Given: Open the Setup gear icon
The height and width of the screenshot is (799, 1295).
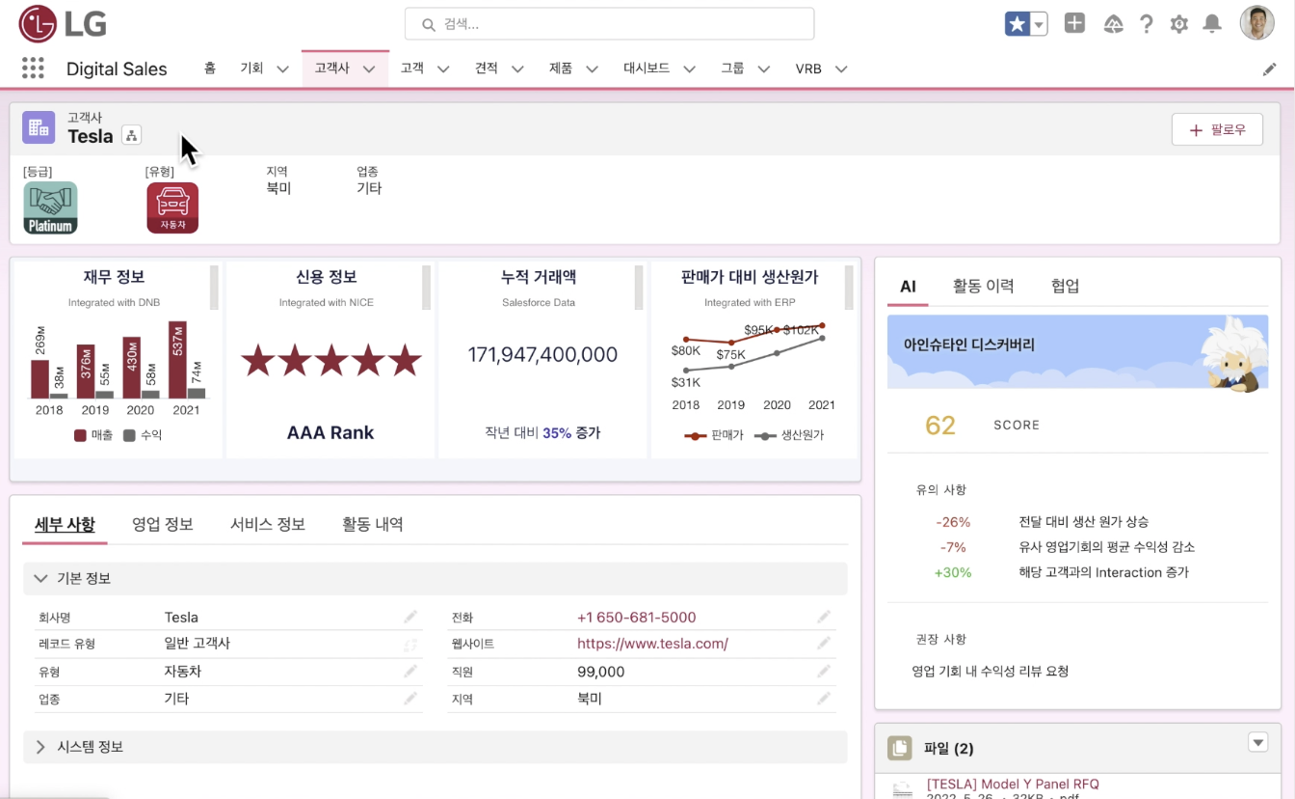Looking at the screenshot, I should tap(1179, 24).
